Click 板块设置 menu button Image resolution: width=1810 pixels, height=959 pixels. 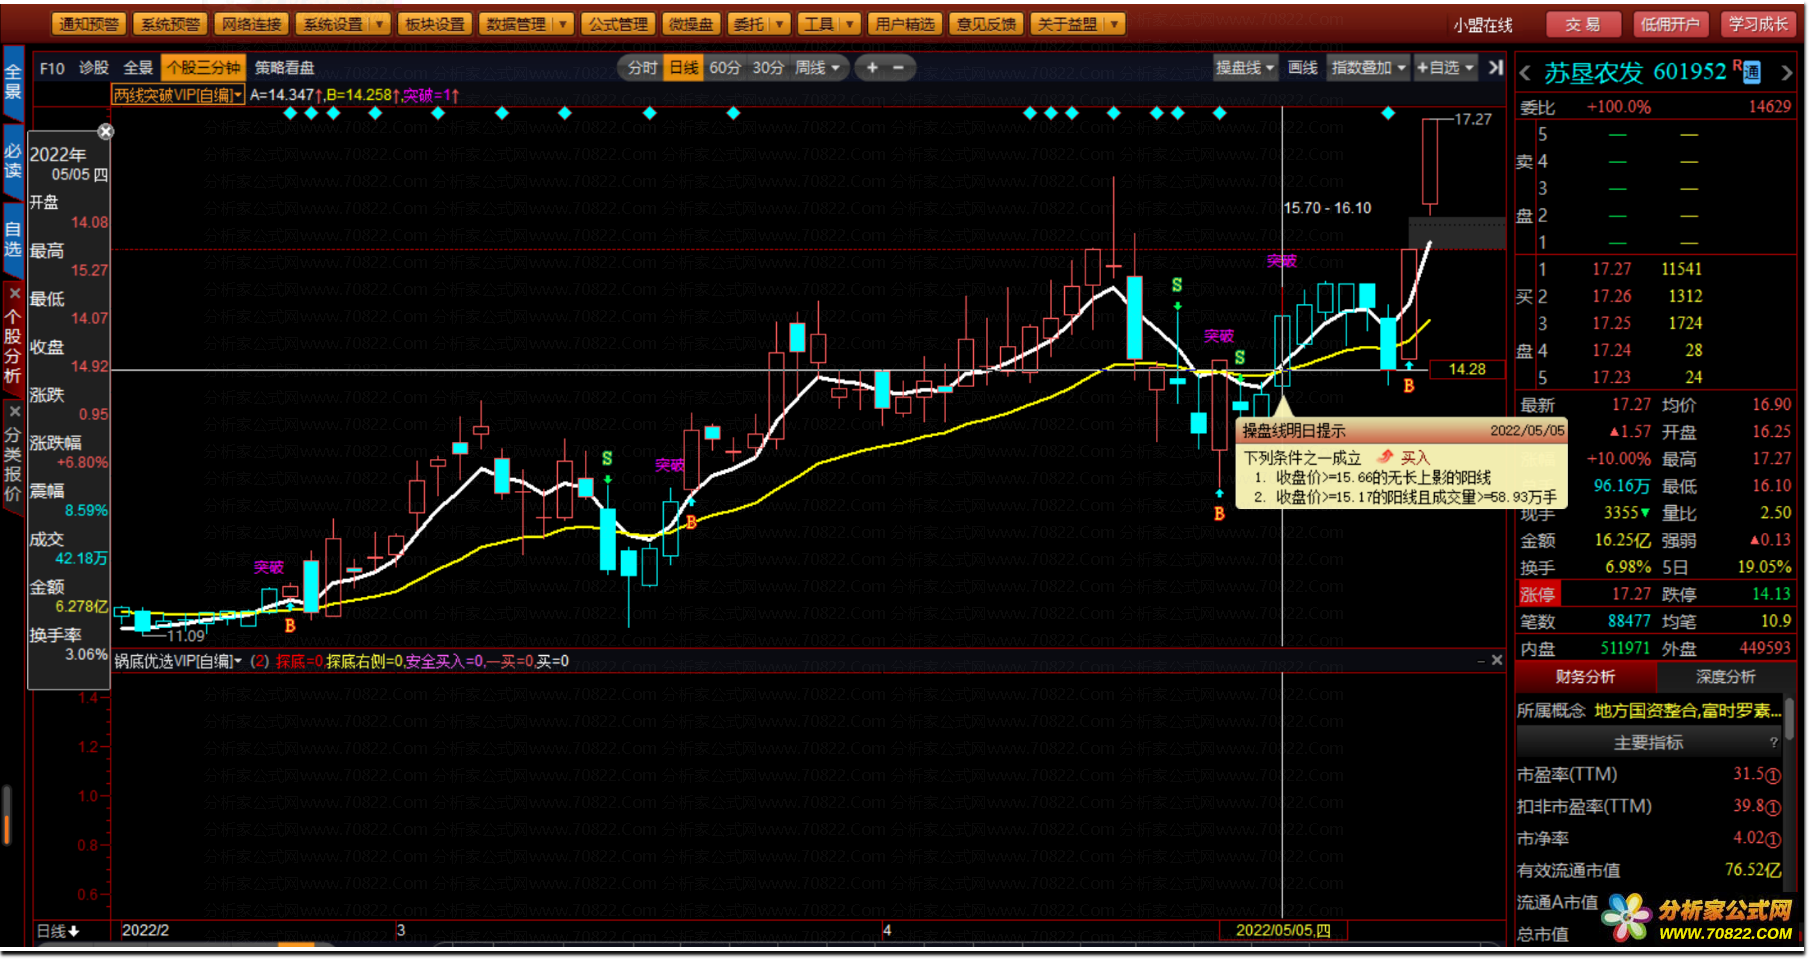(434, 24)
